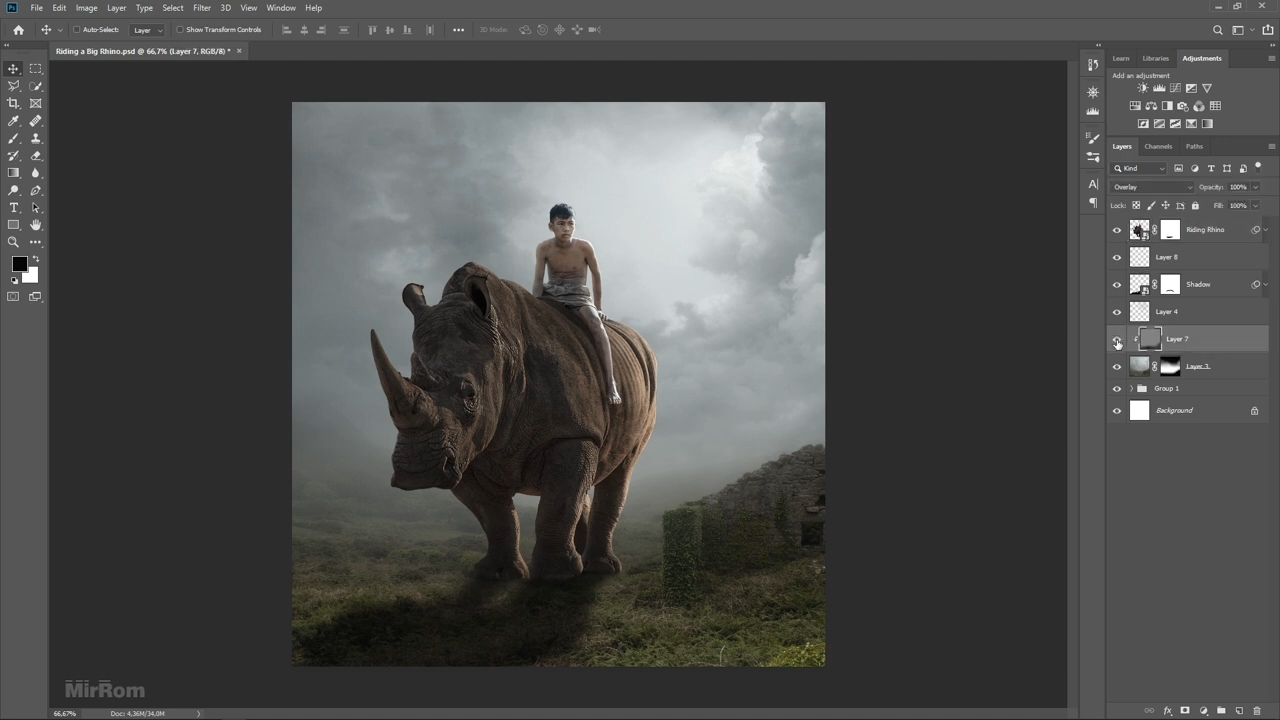
Task: Check Show Transform Controls option
Action: [180, 30]
